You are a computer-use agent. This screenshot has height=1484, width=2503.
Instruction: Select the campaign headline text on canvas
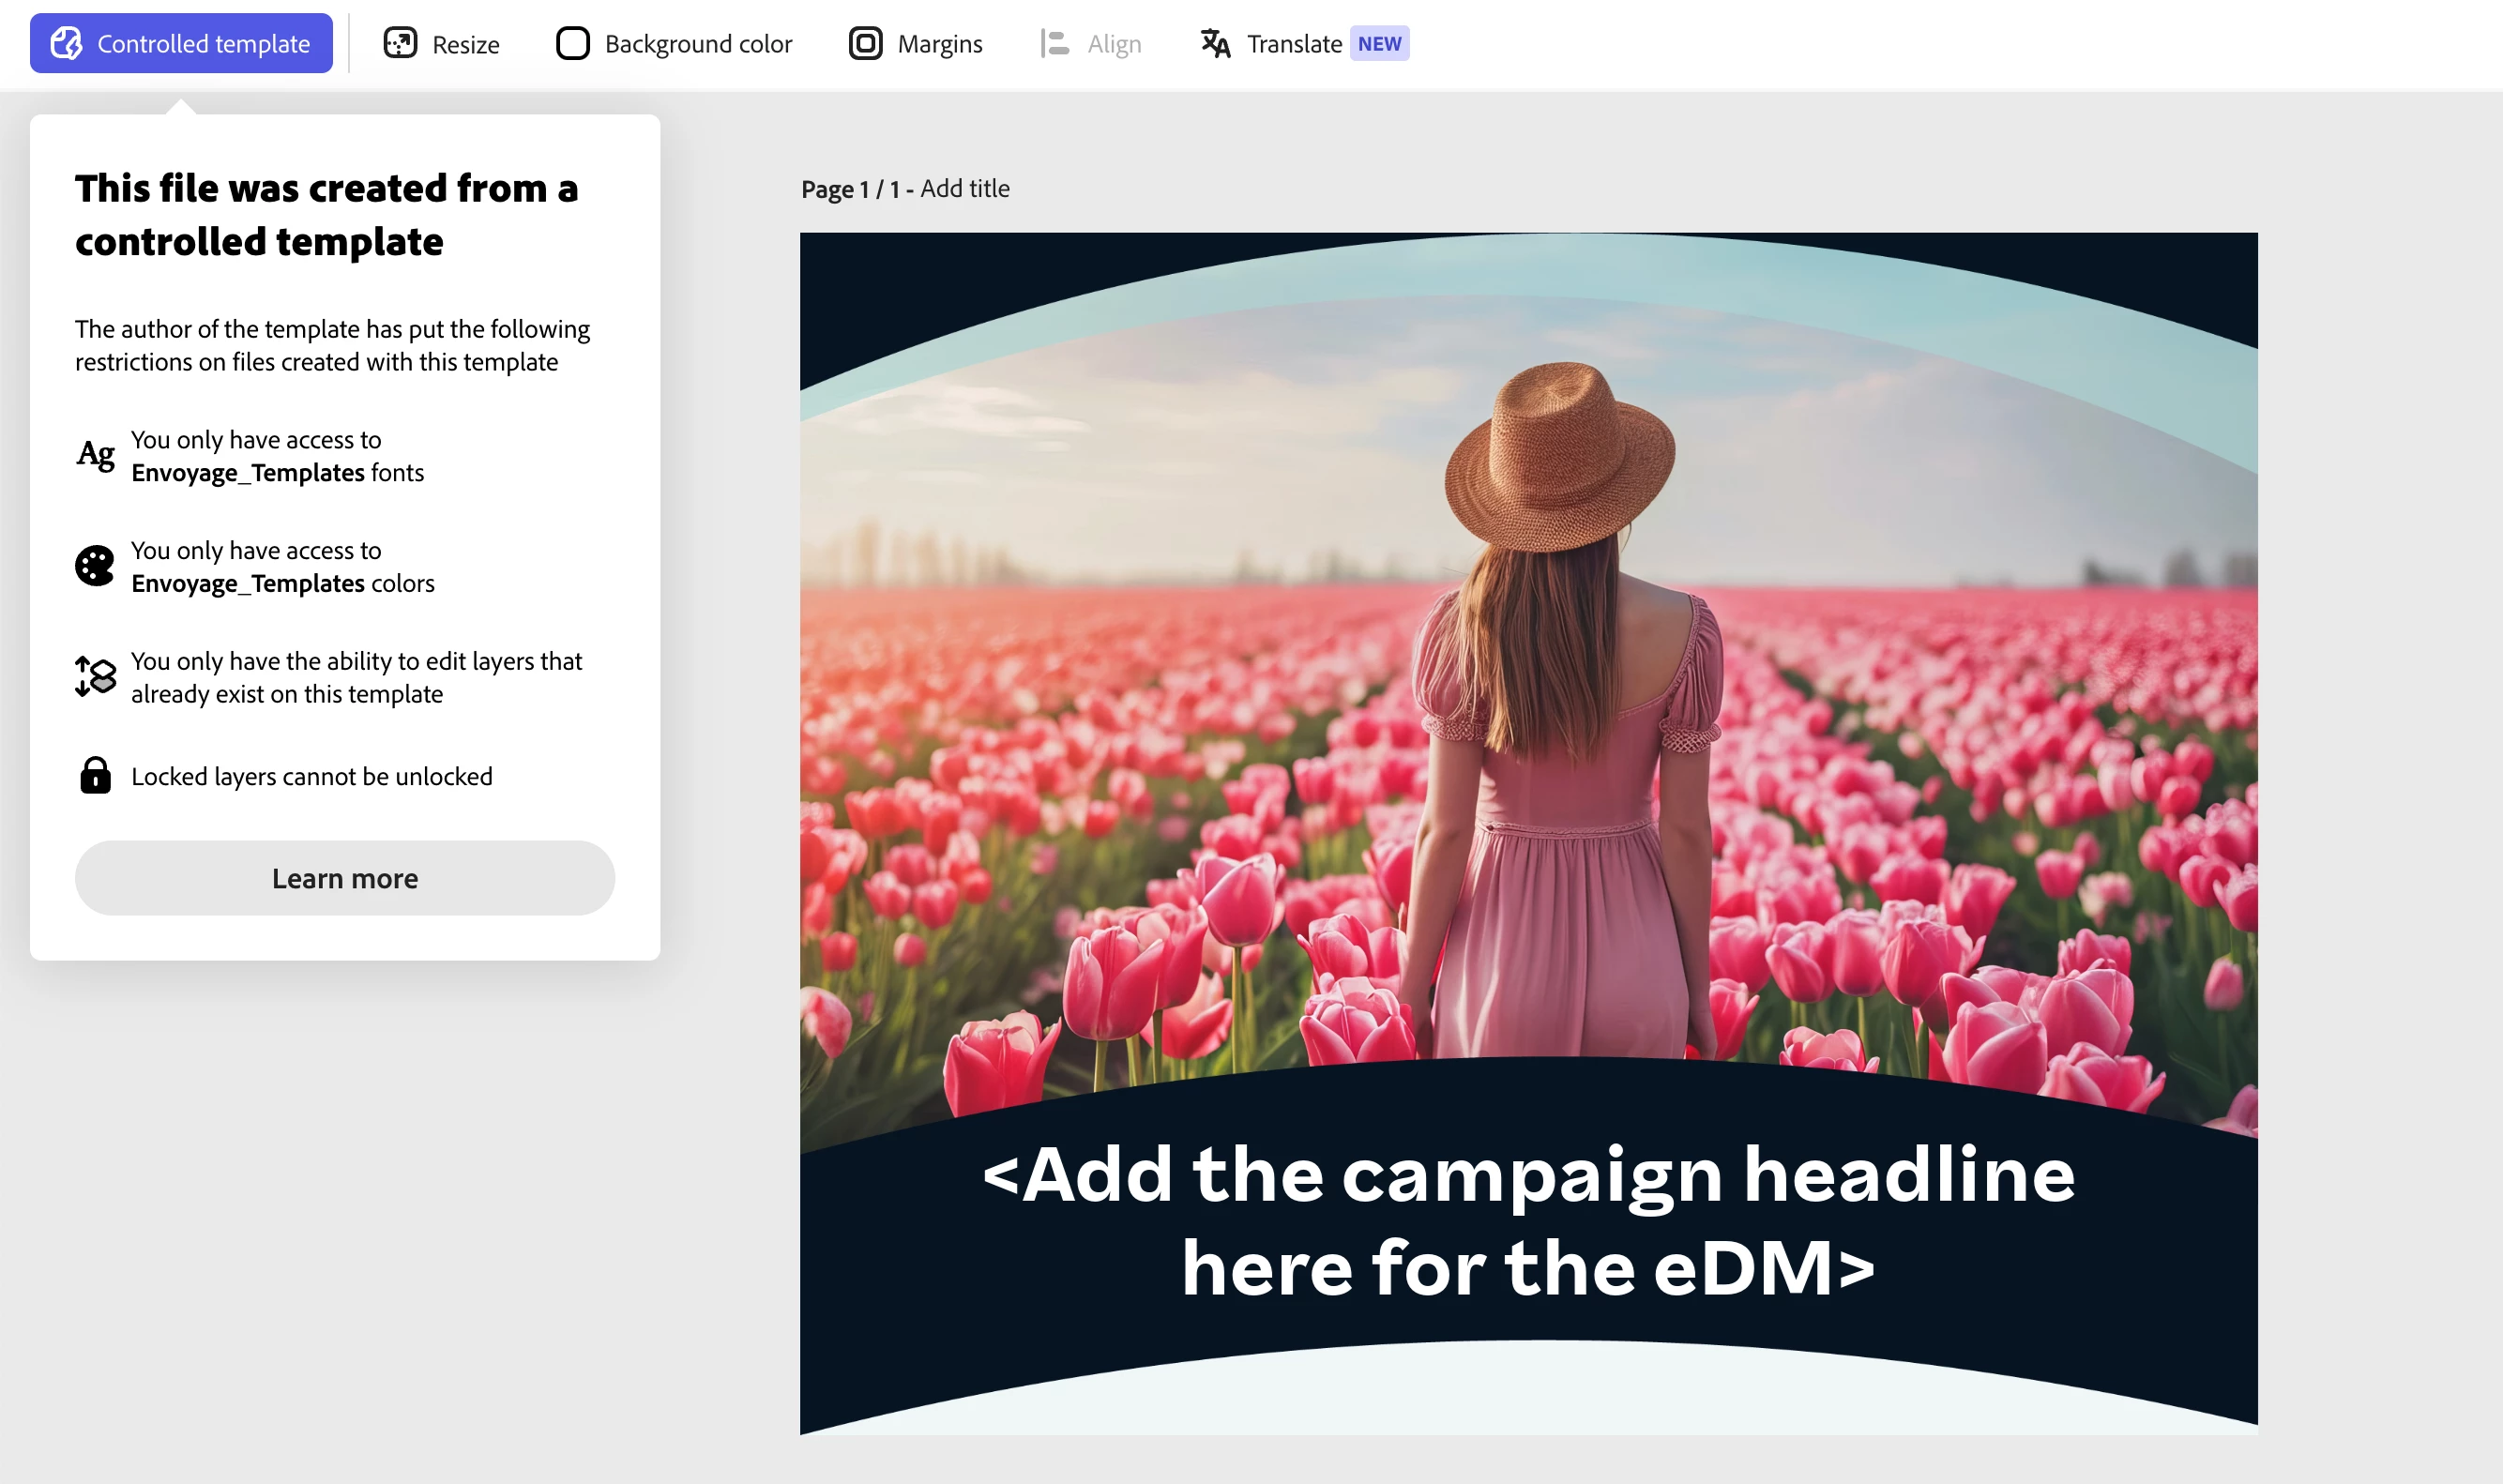[x=1528, y=1220]
